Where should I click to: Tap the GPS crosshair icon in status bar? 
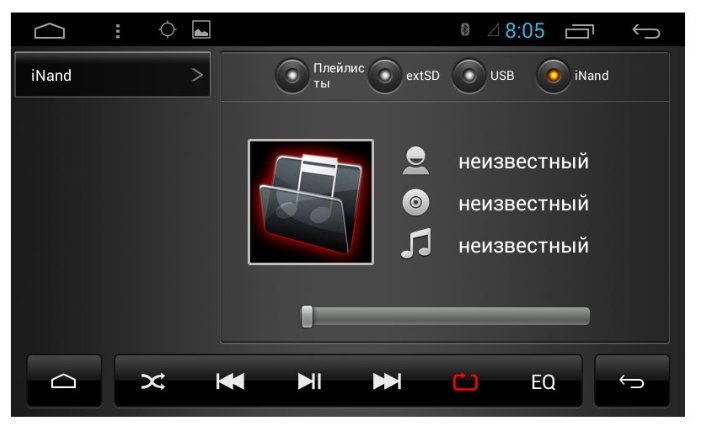168,30
